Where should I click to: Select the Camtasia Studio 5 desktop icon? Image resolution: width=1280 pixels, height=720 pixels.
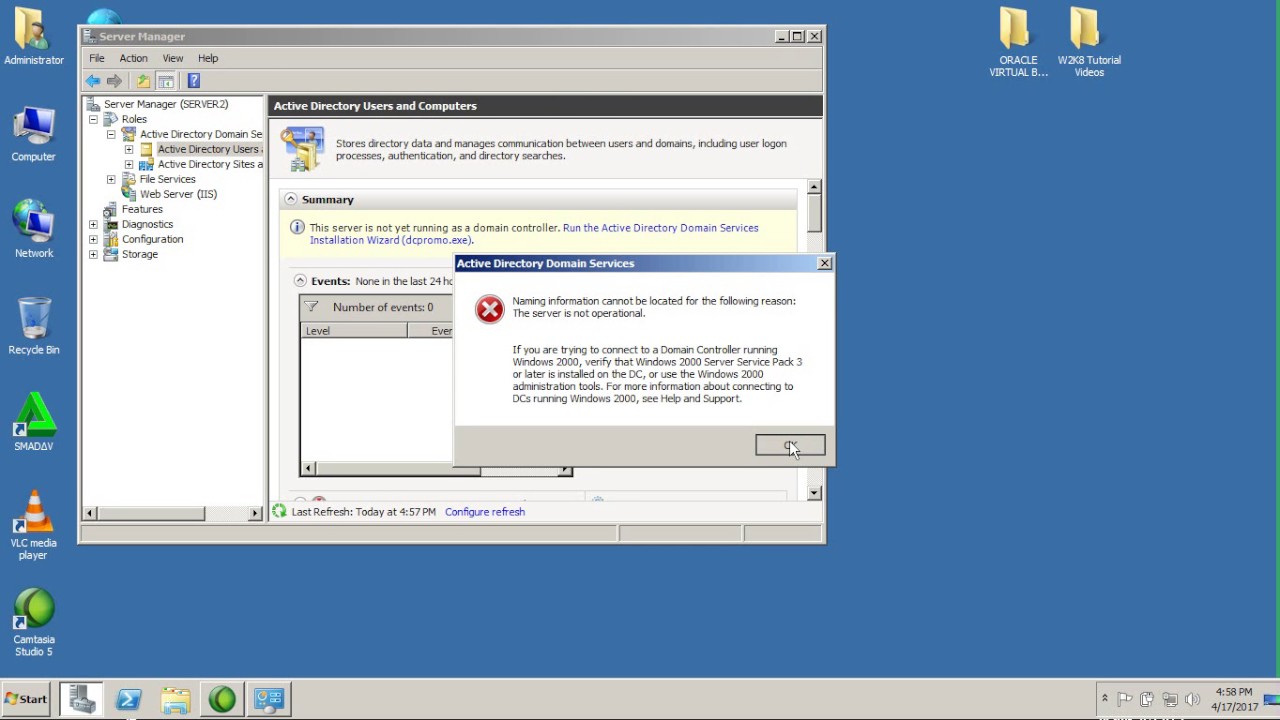(x=34, y=623)
